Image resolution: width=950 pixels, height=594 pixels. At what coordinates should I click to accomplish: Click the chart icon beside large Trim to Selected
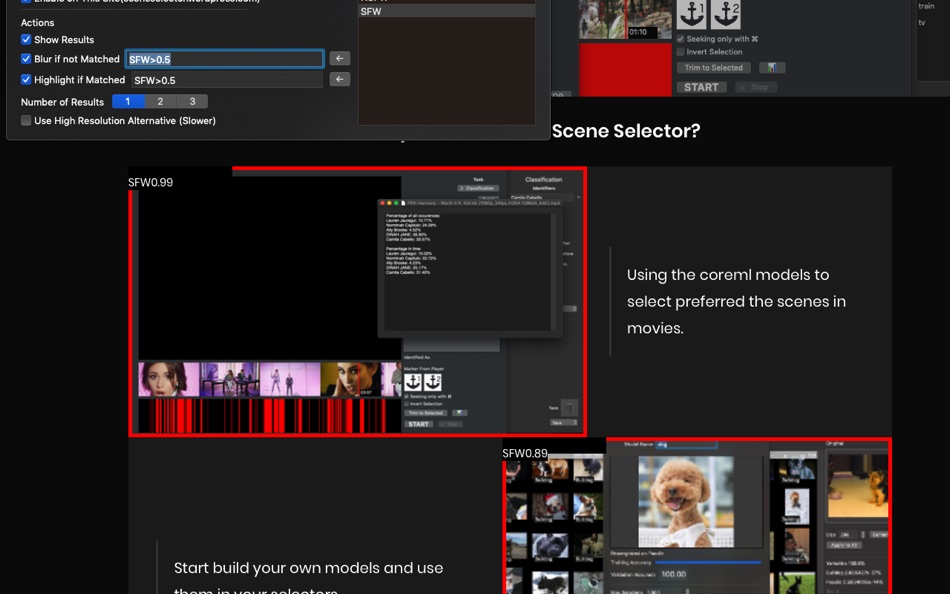[x=772, y=68]
